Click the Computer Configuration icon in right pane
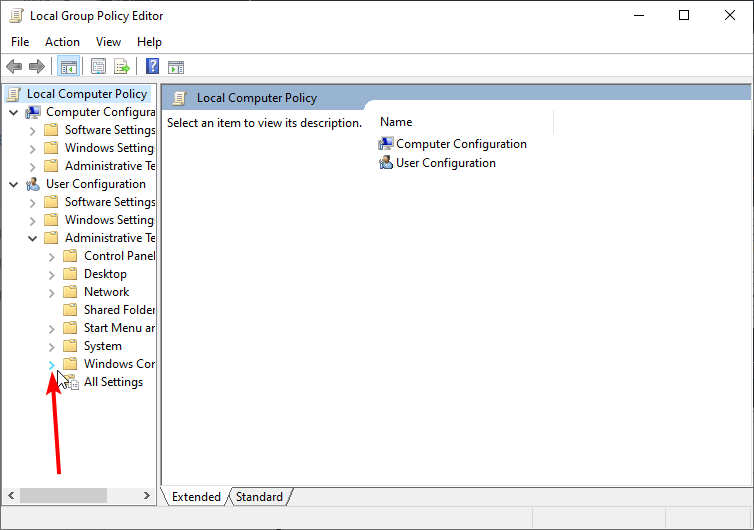Image resolution: width=754 pixels, height=530 pixels. click(386, 143)
